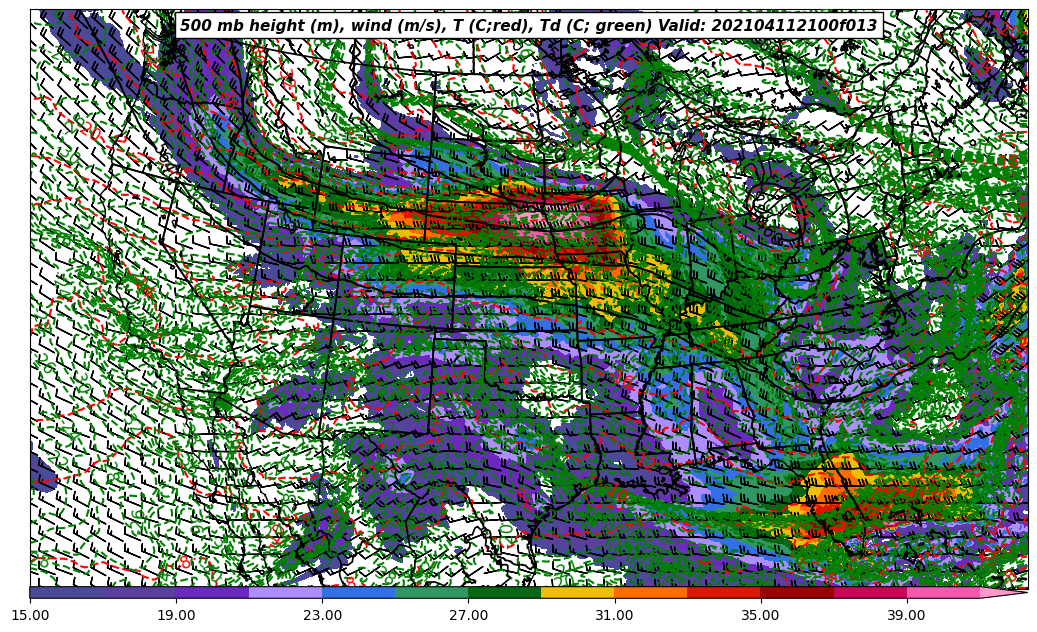Click the 27.00 colorbar tick label
This screenshot has width=1037, height=632.
[469, 615]
